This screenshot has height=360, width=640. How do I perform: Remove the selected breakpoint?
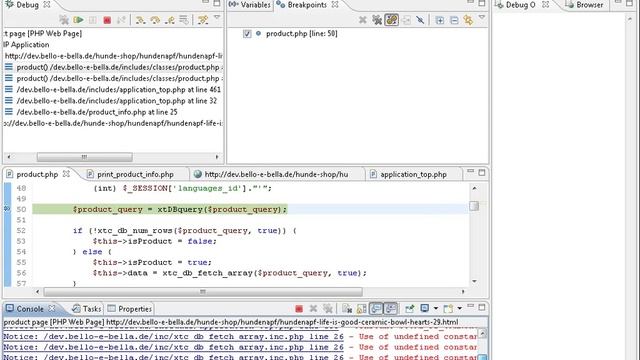click(x=362, y=20)
